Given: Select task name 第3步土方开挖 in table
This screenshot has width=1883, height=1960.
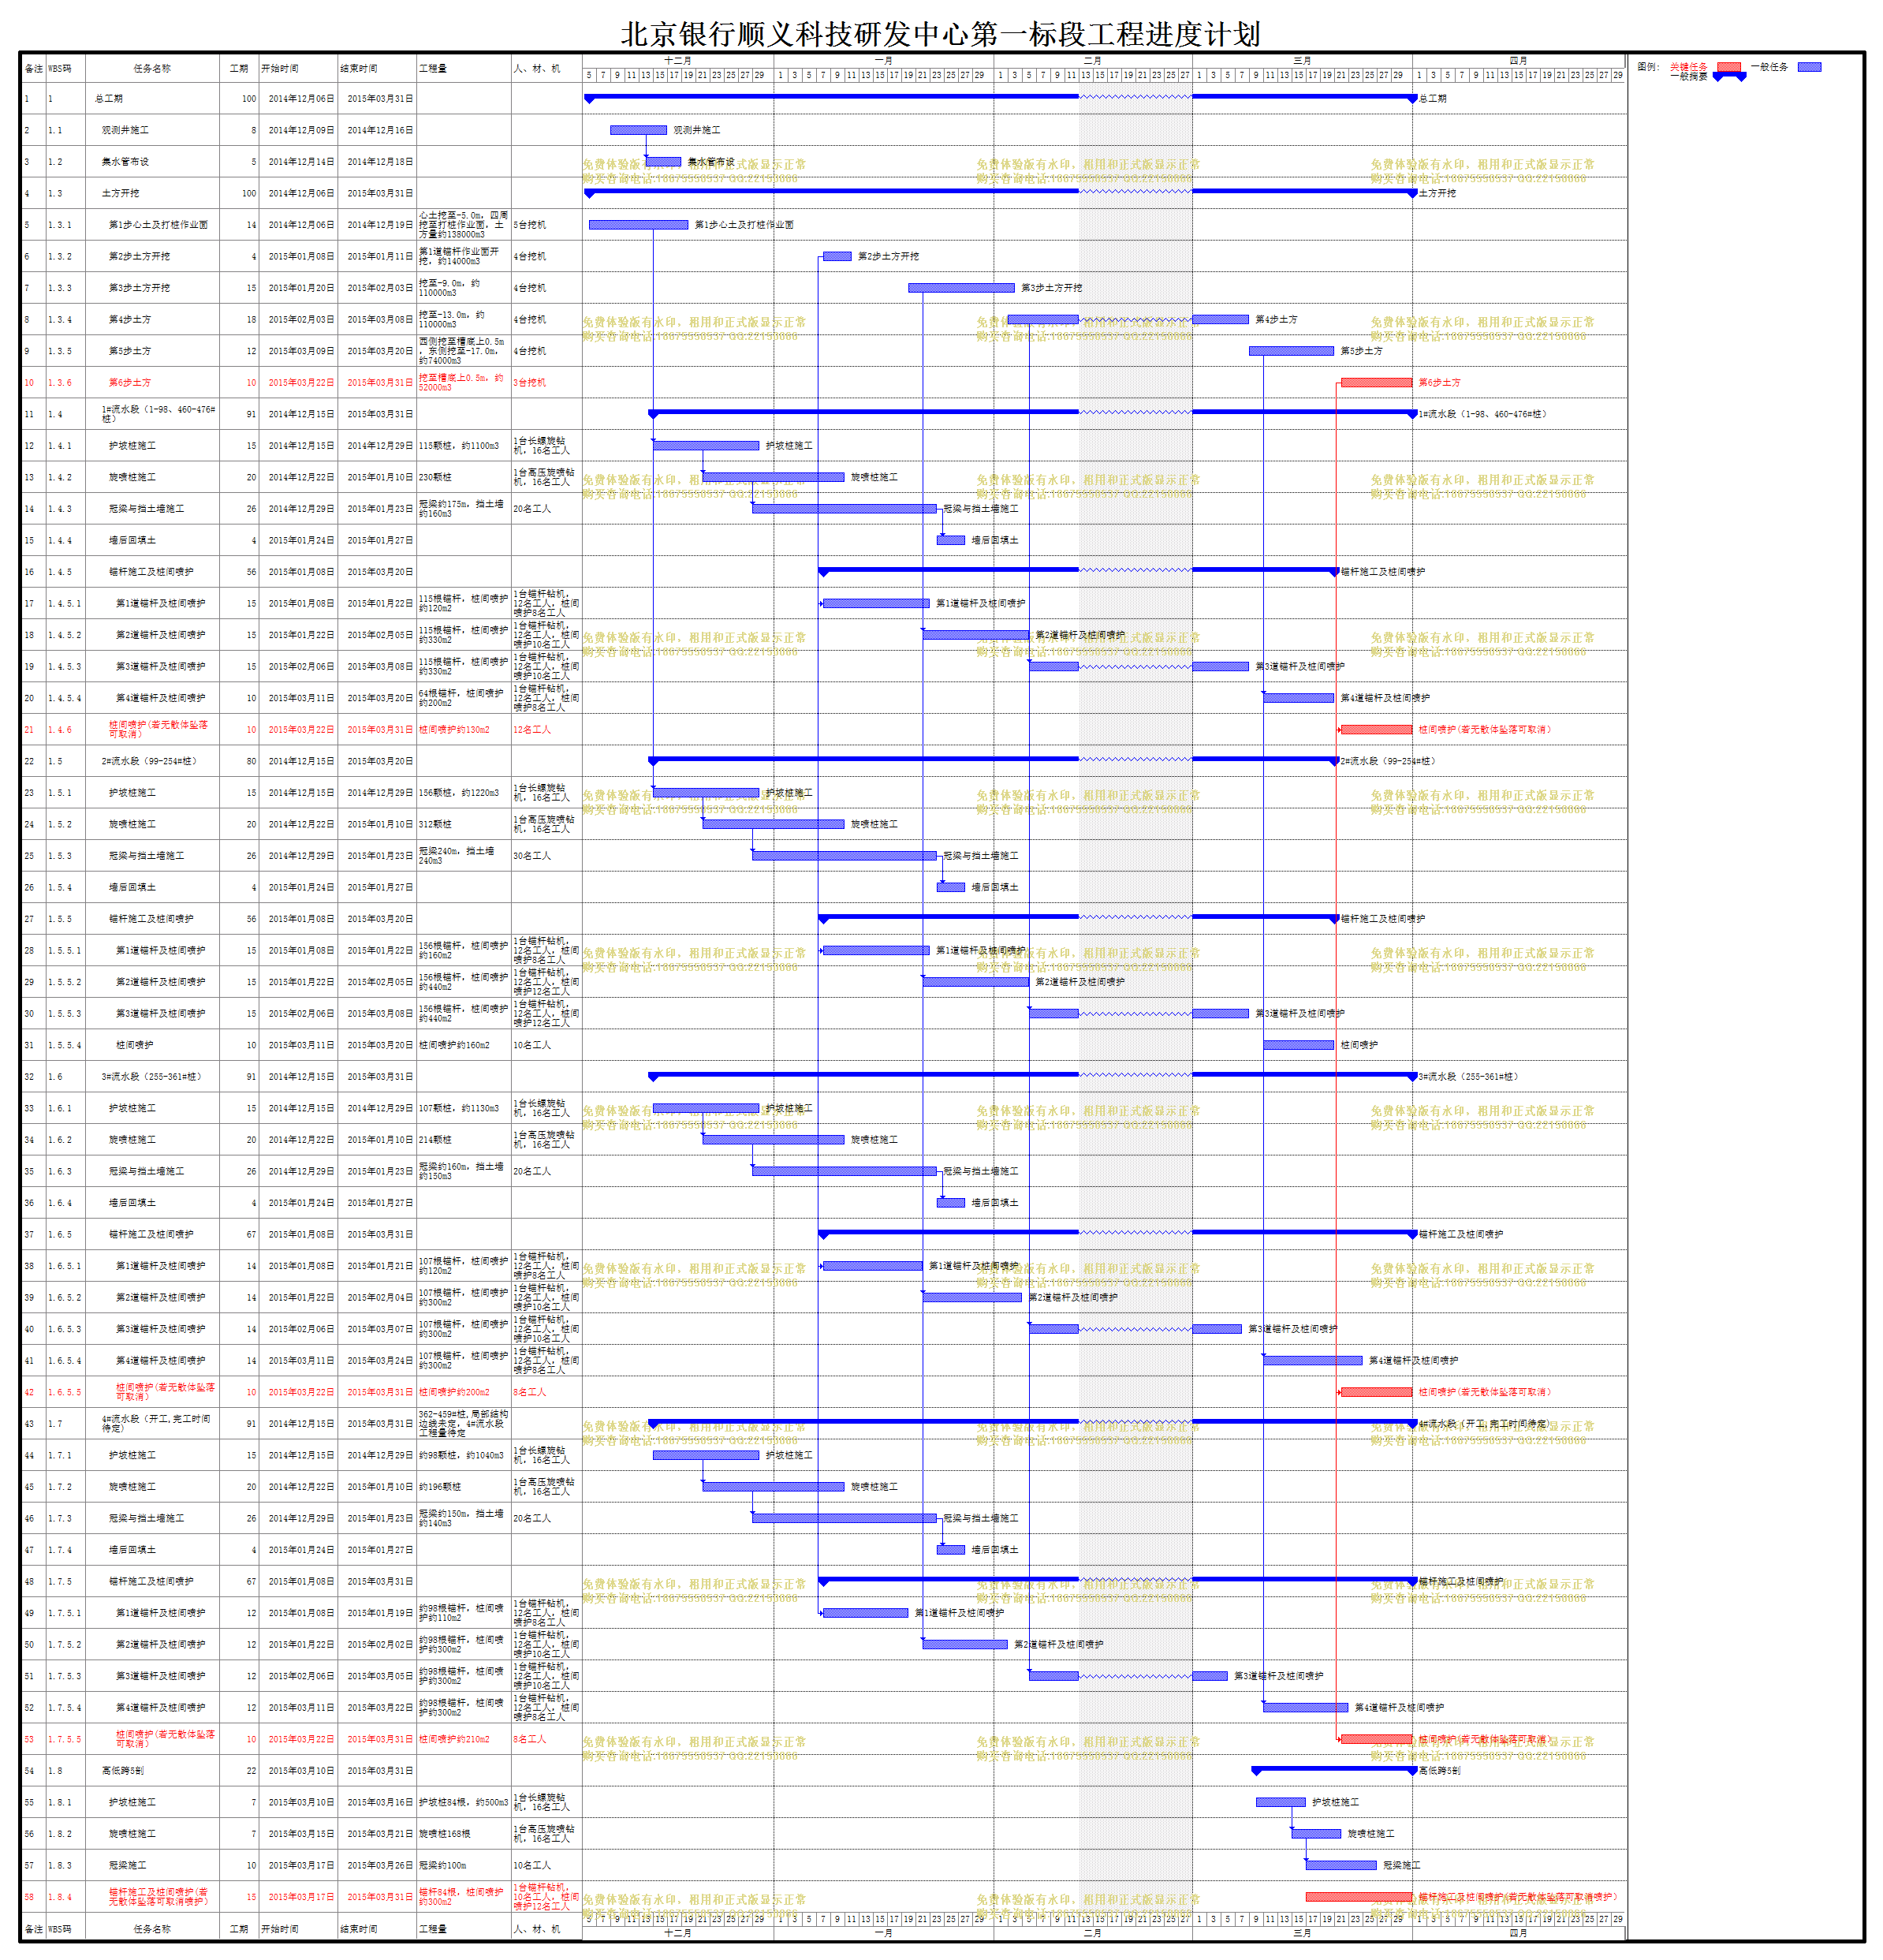Looking at the screenshot, I should point(139,288).
